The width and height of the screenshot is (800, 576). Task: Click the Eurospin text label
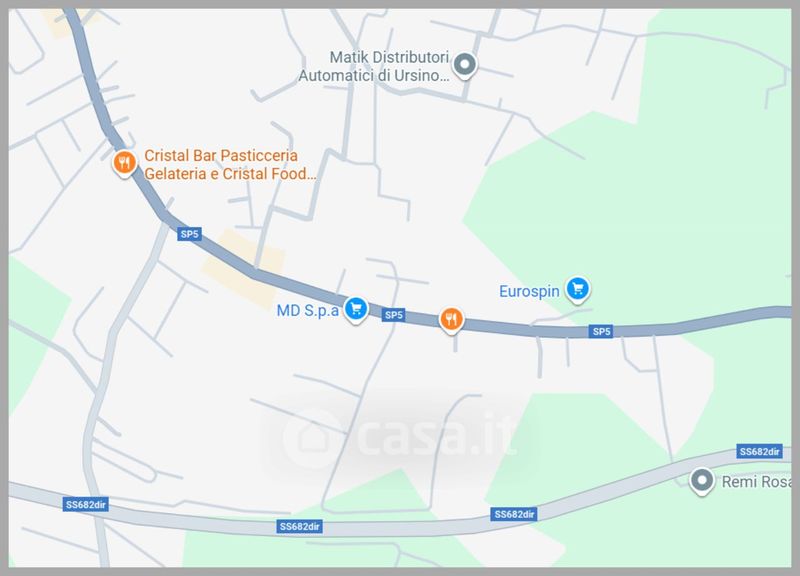529,291
